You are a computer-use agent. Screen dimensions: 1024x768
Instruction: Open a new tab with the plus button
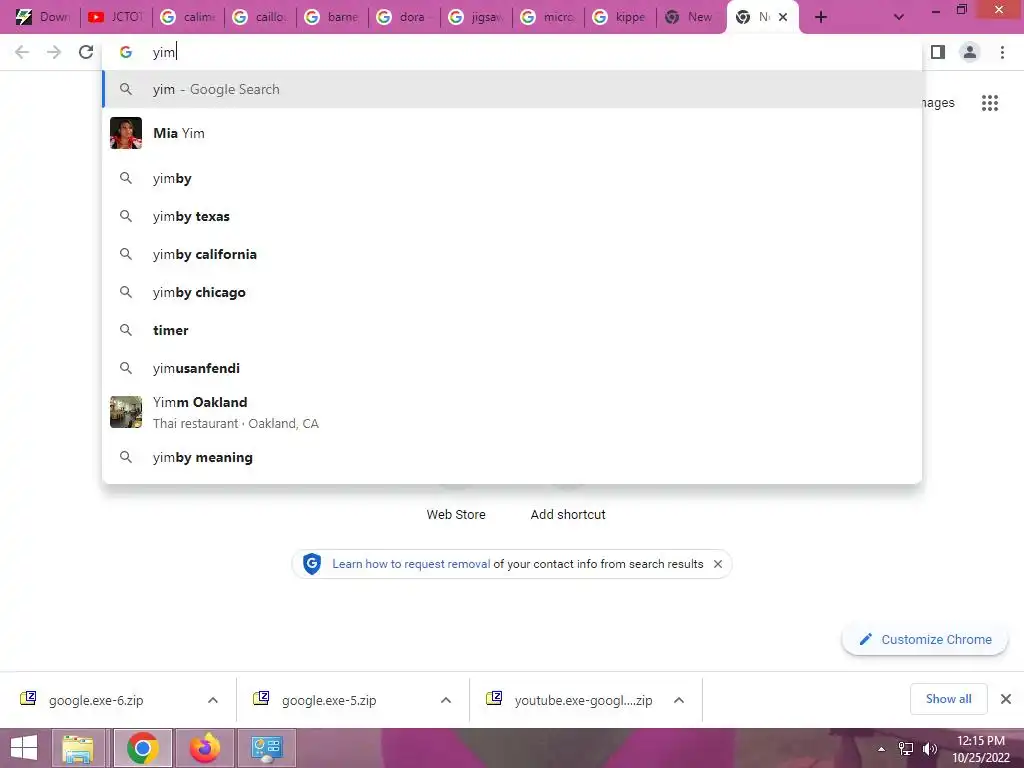821,17
